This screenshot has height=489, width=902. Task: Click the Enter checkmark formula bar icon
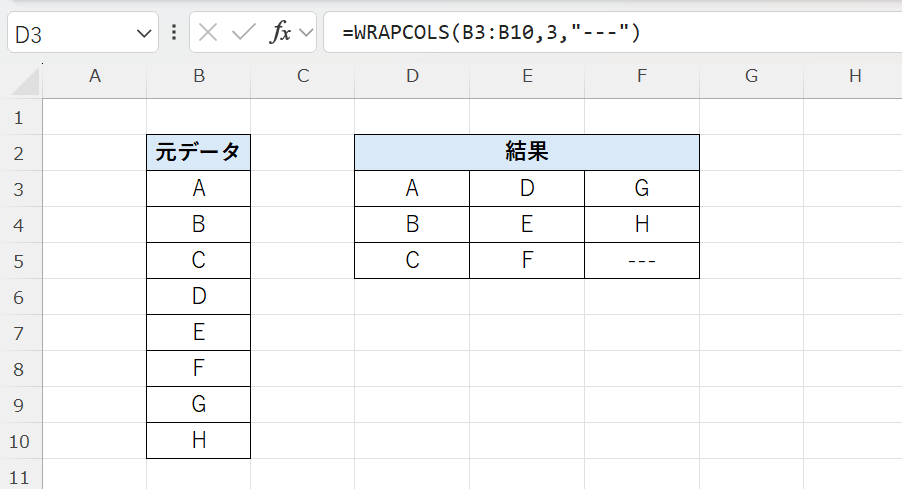tap(243, 33)
